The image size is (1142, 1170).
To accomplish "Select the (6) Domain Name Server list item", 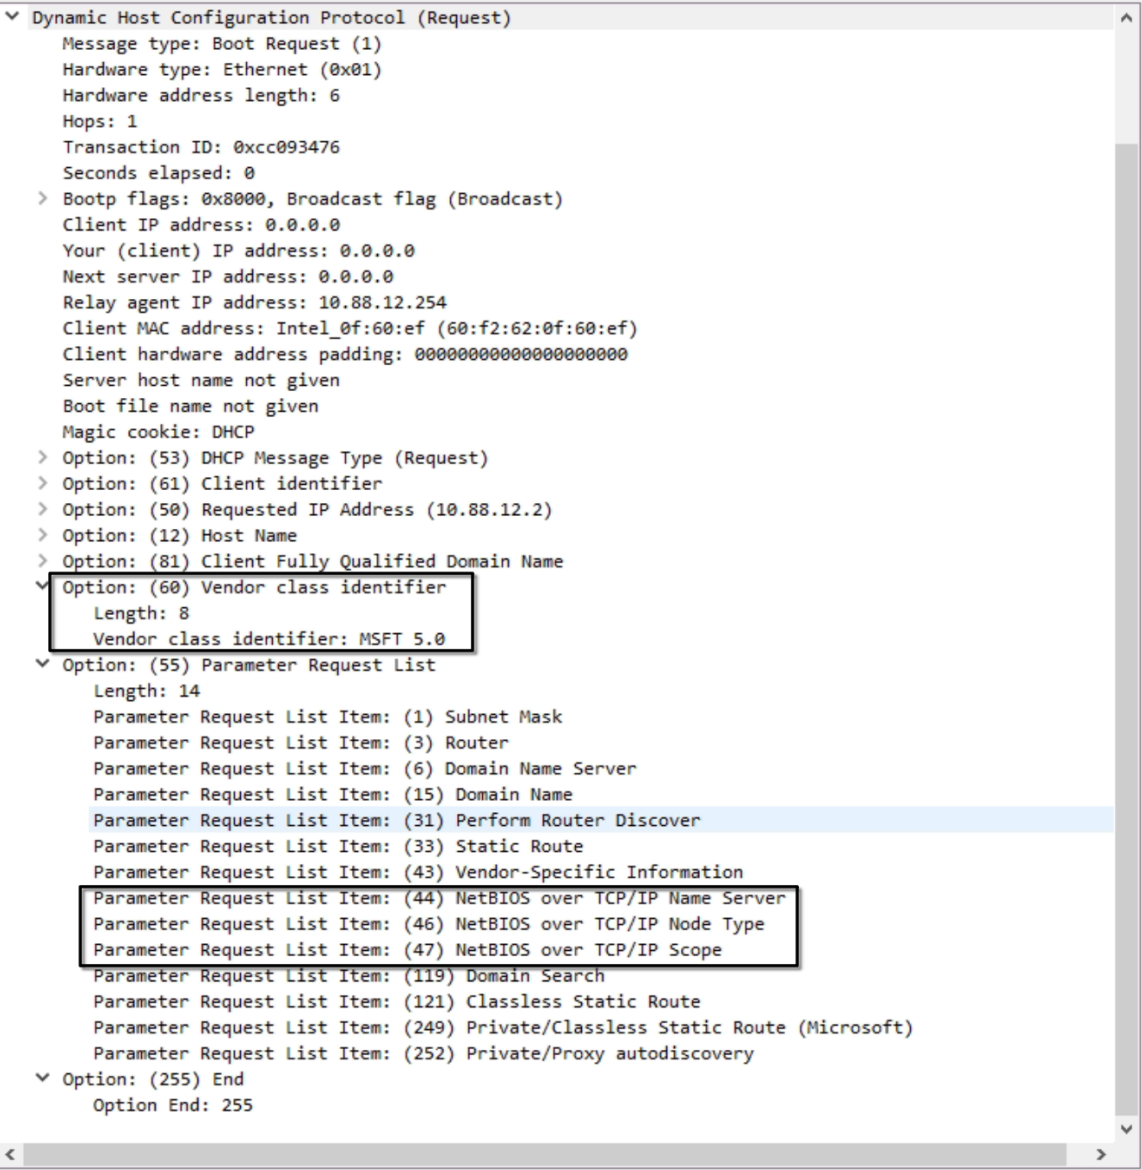I will pos(366,769).
